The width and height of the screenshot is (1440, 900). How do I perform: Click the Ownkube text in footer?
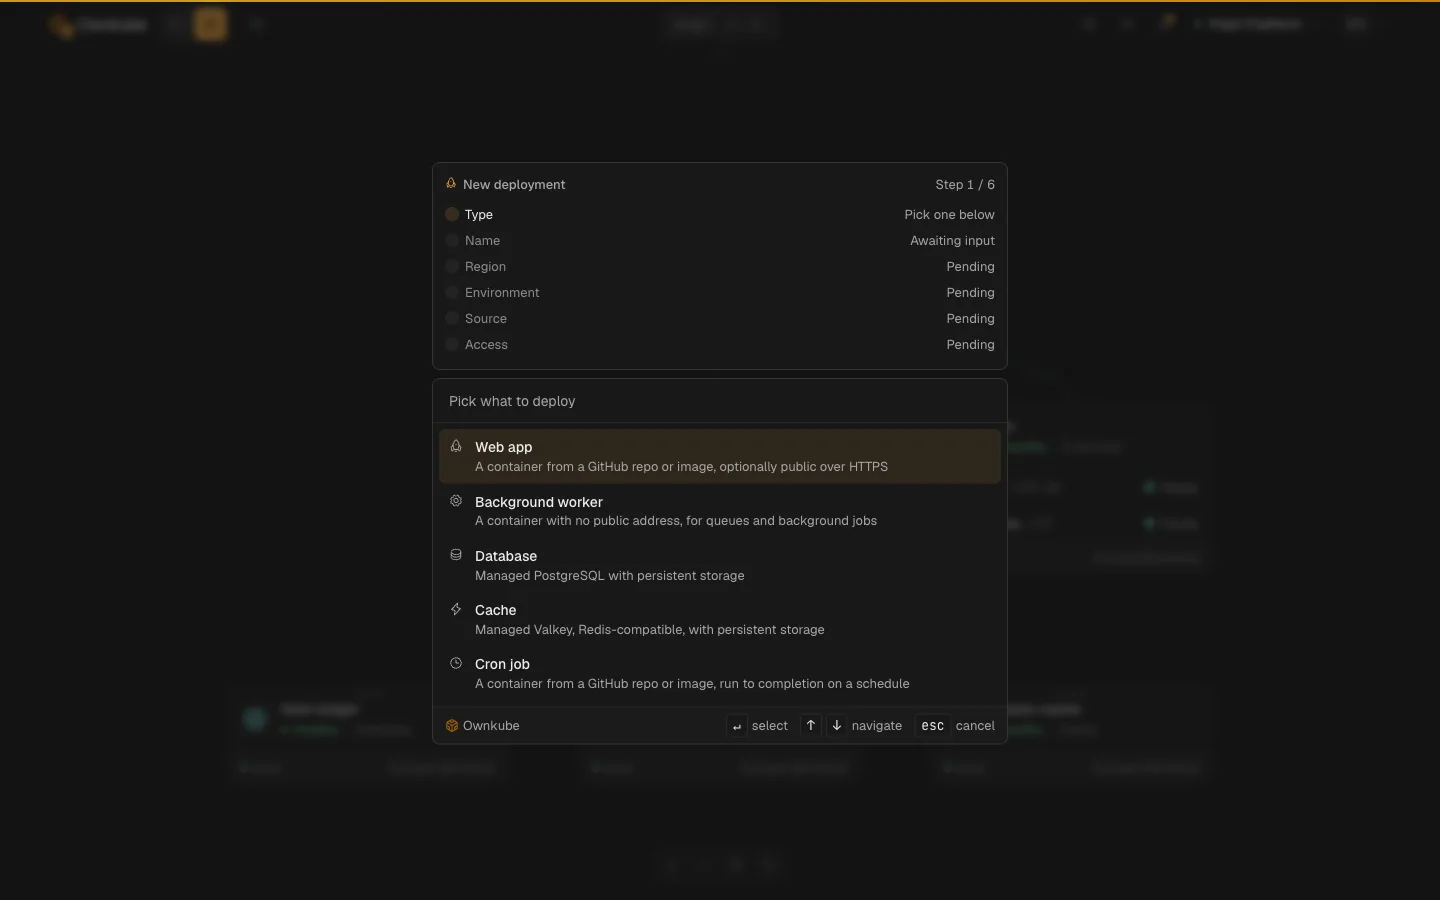[x=491, y=726]
